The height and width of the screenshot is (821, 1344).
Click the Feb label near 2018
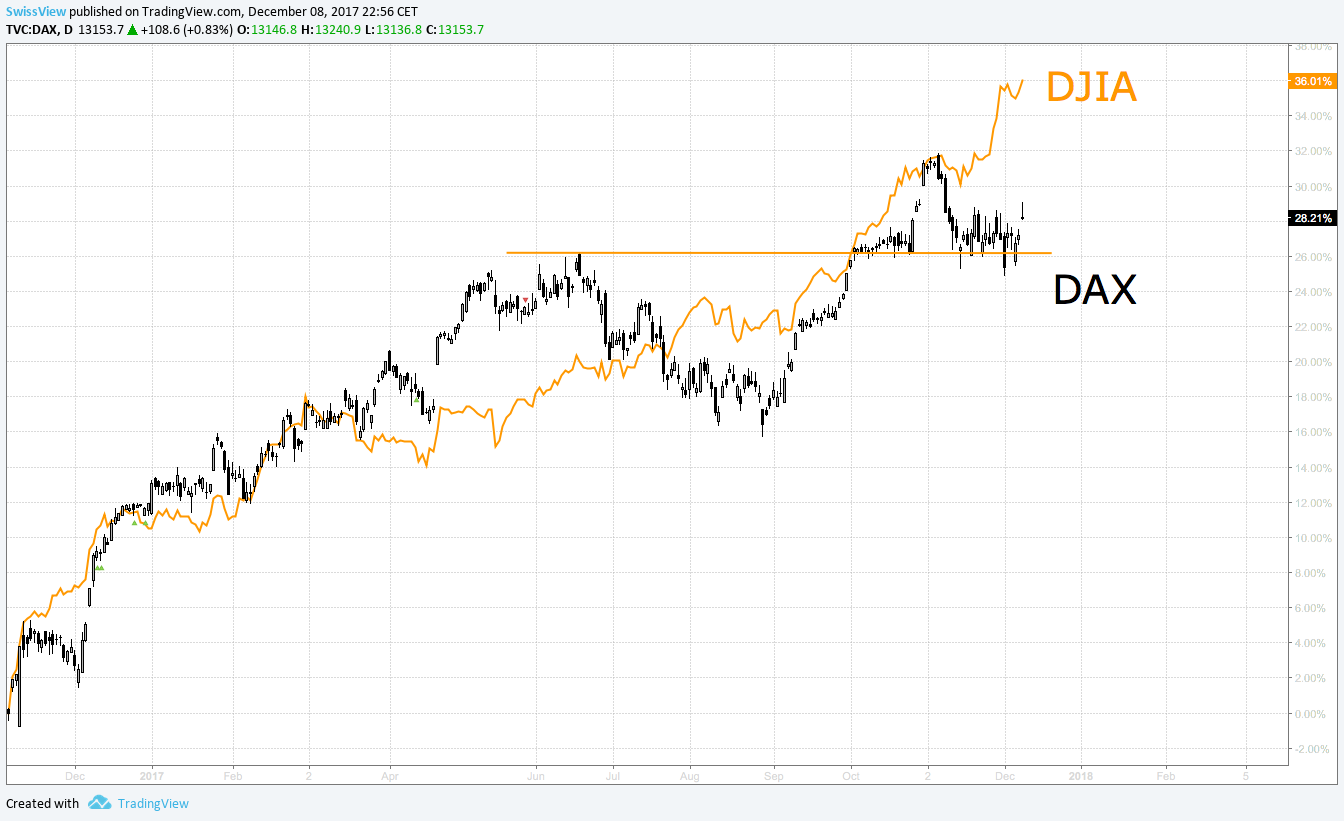[x=1166, y=775]
